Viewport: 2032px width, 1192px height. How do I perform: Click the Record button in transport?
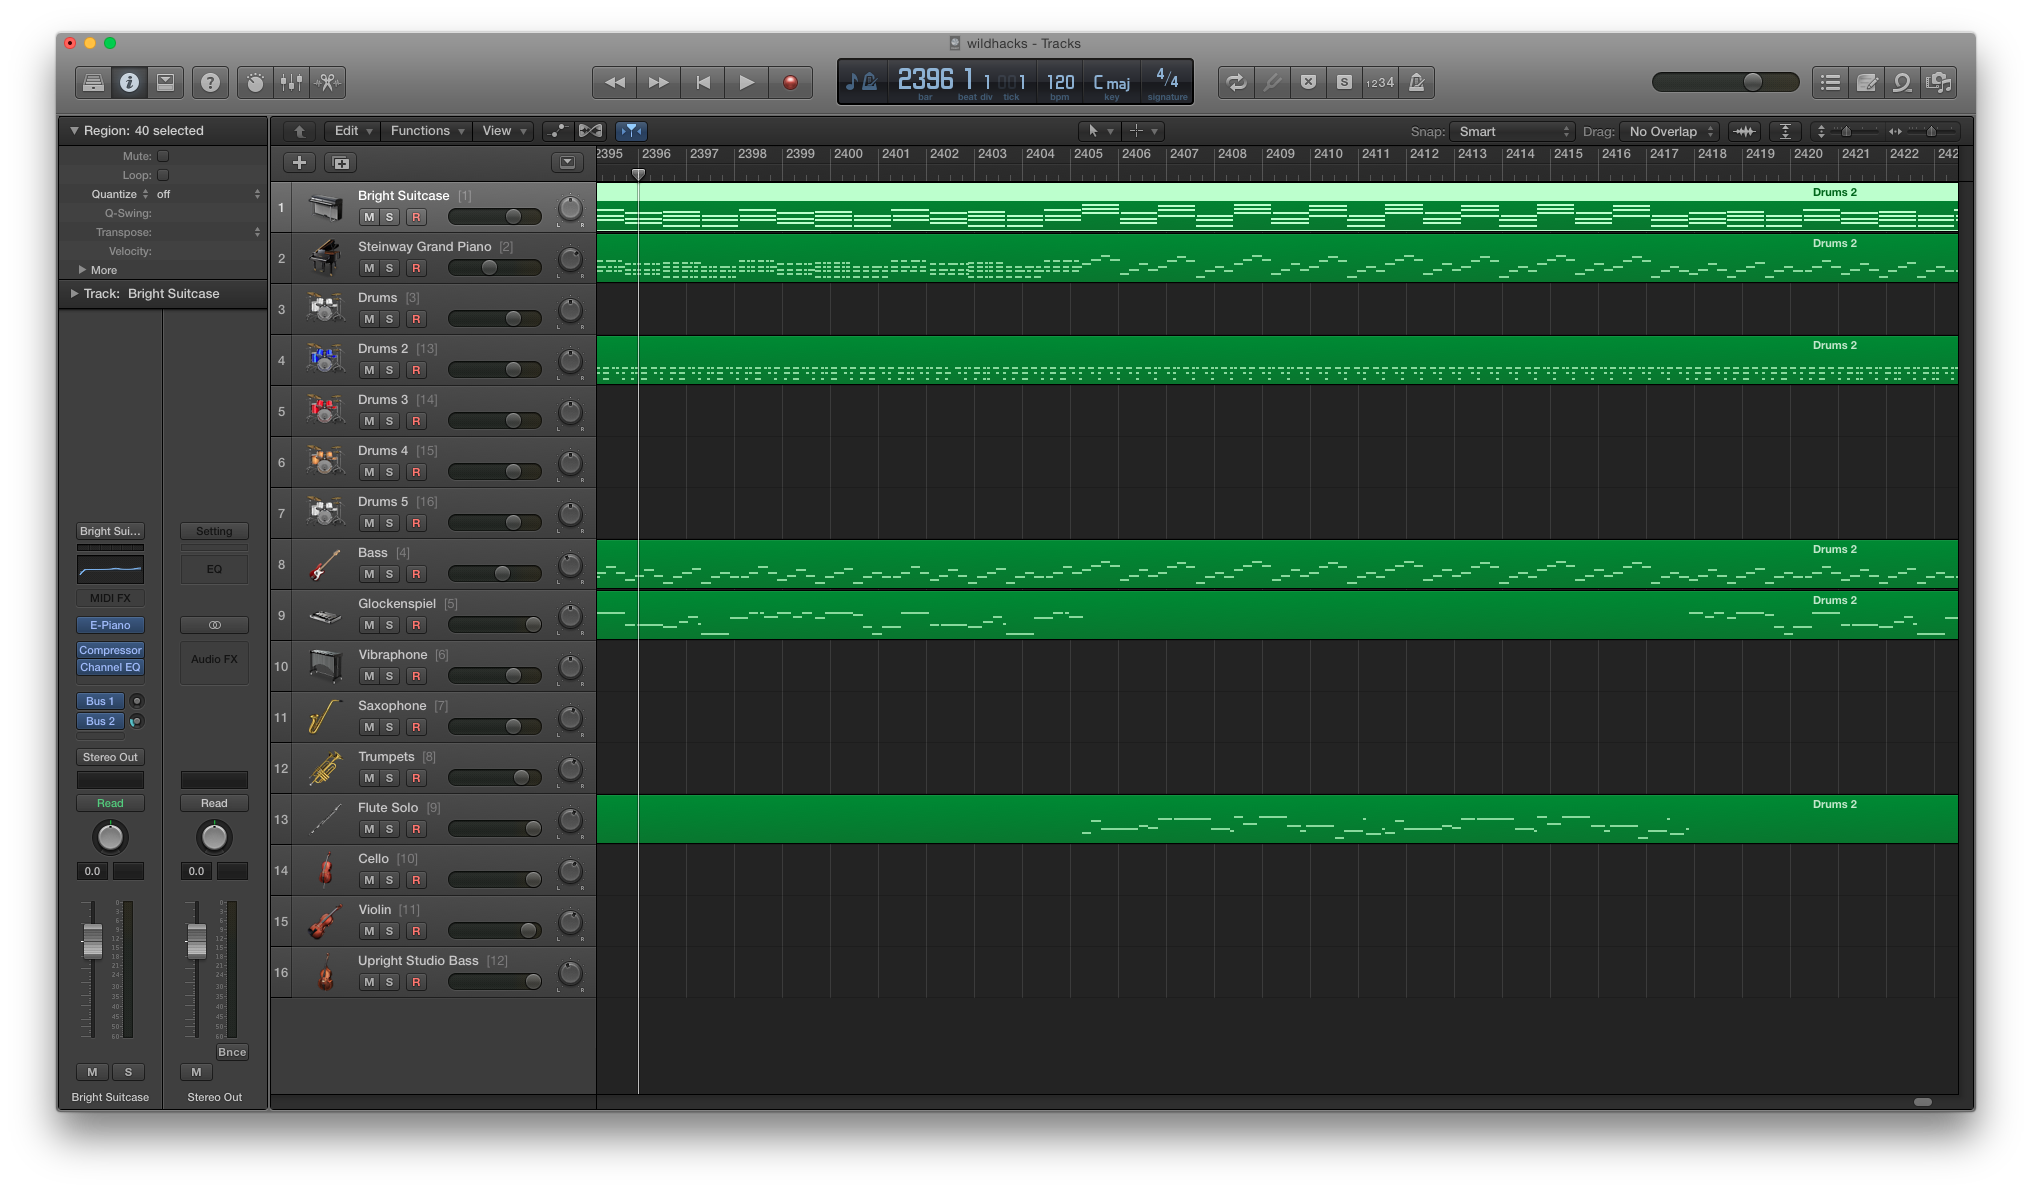click(790, 81)
